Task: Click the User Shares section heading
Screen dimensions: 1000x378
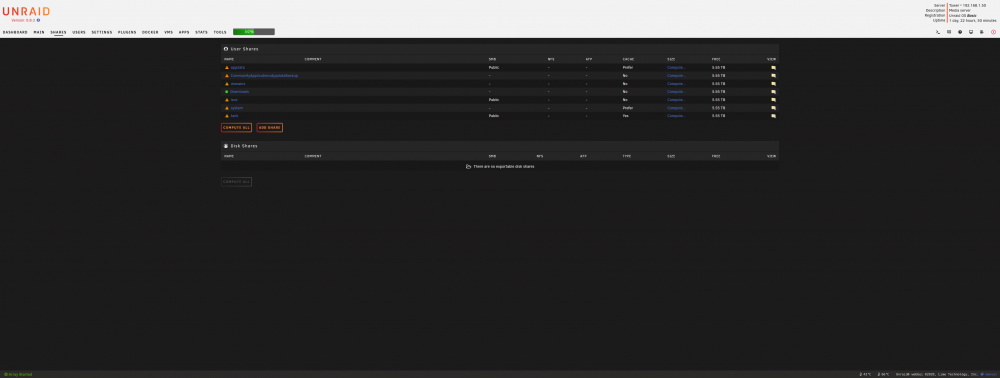Action: point(244,48)
